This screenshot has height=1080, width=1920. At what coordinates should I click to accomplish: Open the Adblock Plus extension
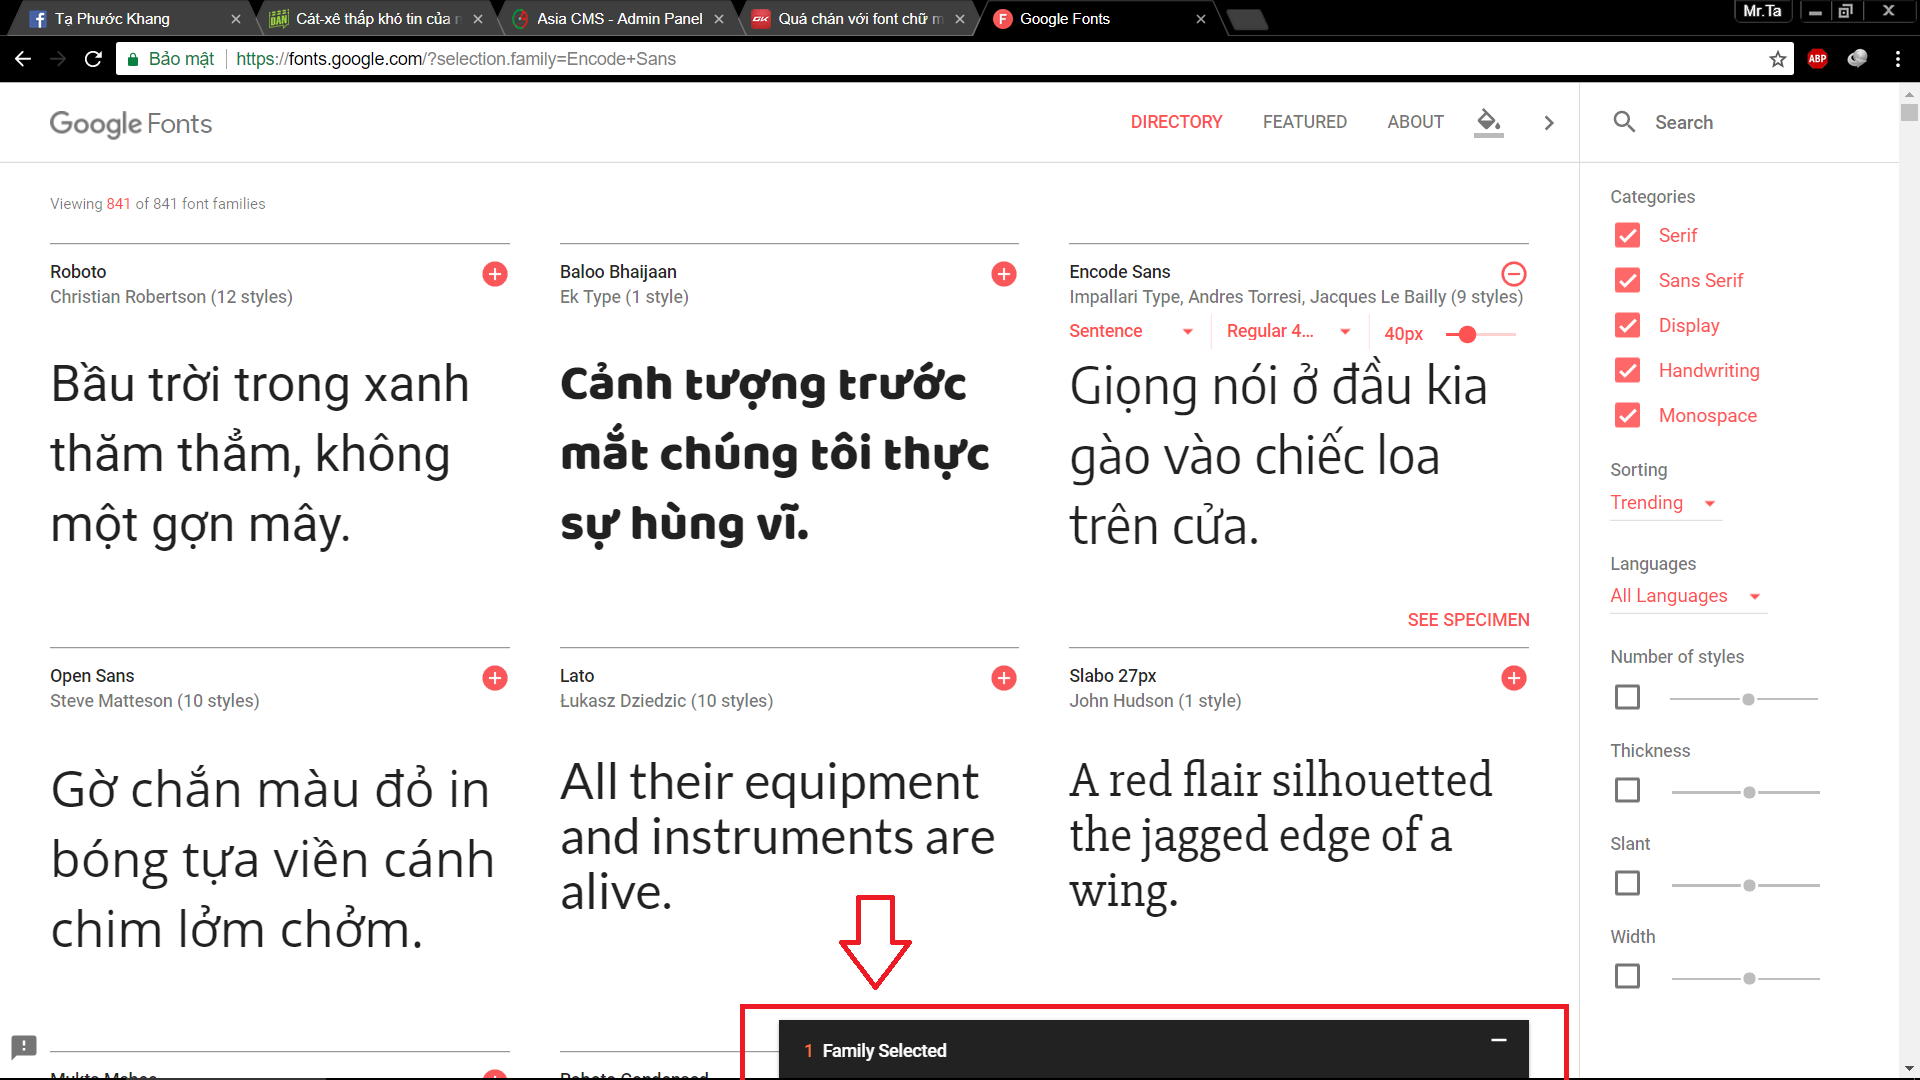pyautogui.click(x=1817, y=59)
